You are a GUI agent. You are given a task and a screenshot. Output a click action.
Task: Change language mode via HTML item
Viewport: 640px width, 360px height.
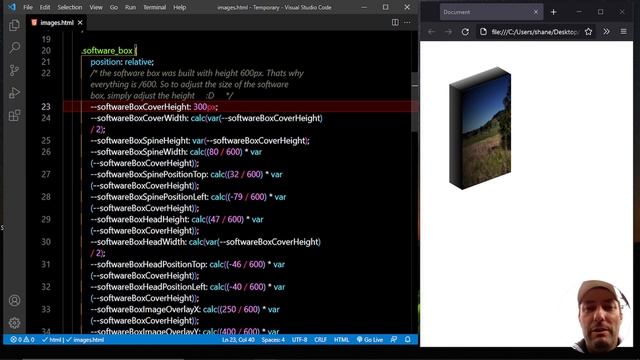tap(341, 340)
